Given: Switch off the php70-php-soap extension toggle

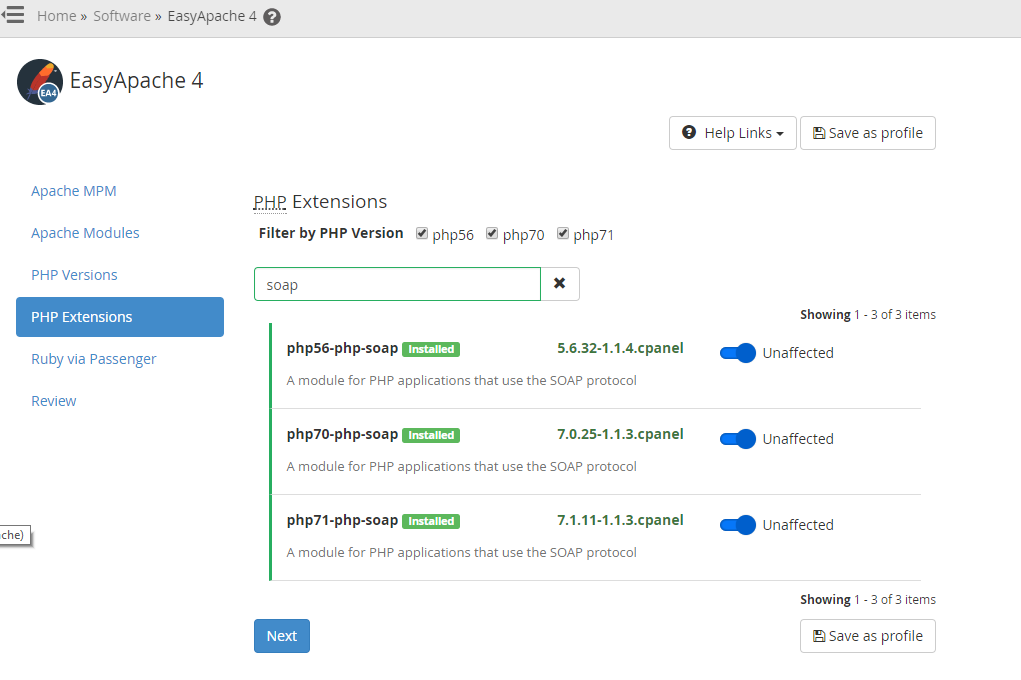Looking at the screenshot, I should tap(738, 439).
